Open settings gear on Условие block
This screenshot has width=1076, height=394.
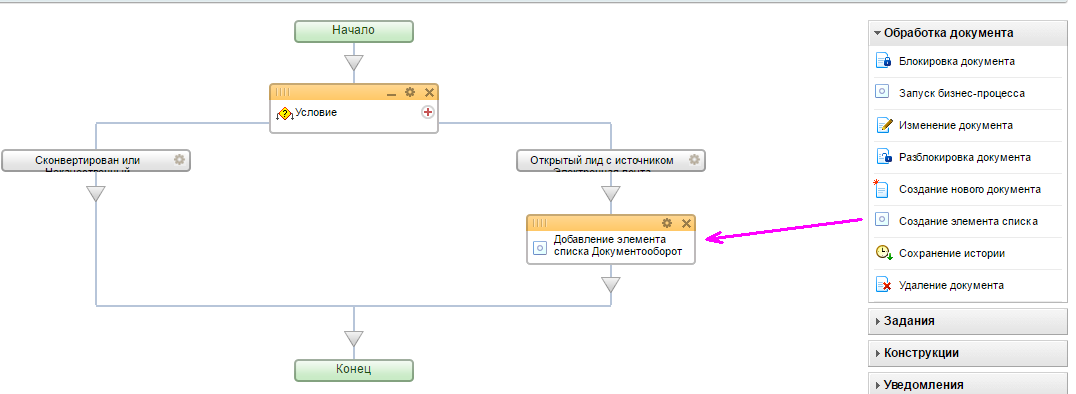(x=410, y=92)
